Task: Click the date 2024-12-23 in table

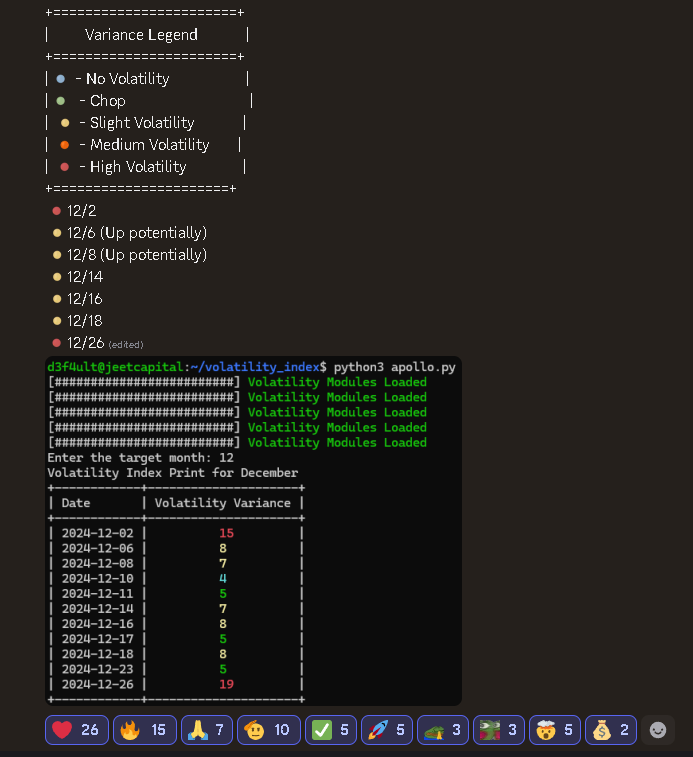Action: click(98, 669)
